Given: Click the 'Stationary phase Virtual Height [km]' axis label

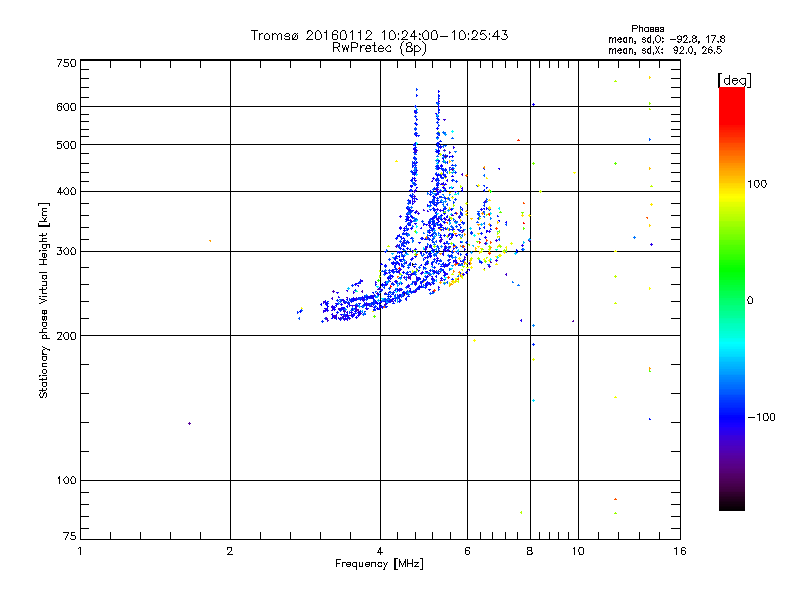Looking at the screenshot, I should pyautogui.click(x=44, y=301).
